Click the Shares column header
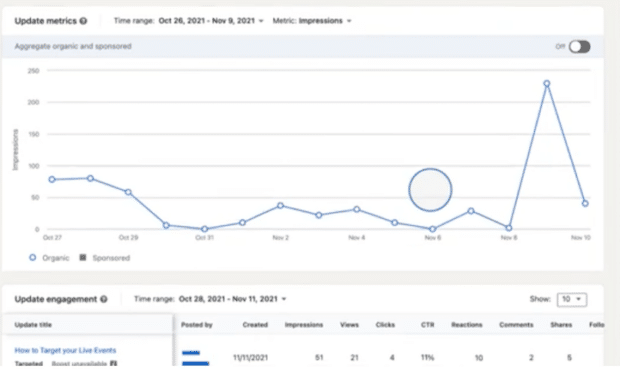This screenshot has width=620, height=372. pos(561,325)
